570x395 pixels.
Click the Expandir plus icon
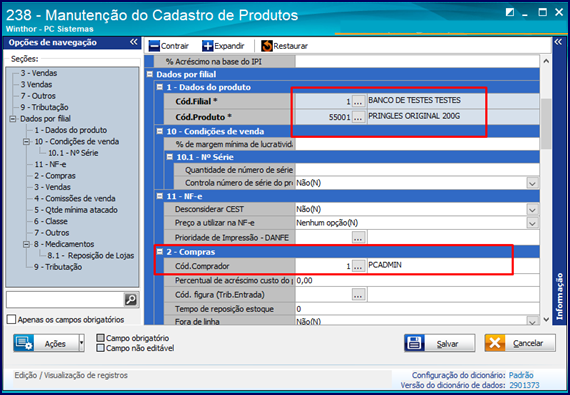[208, 46]
